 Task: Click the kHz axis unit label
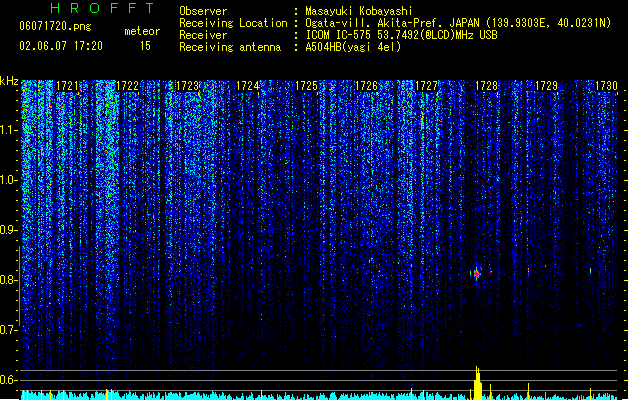[9, 81]
